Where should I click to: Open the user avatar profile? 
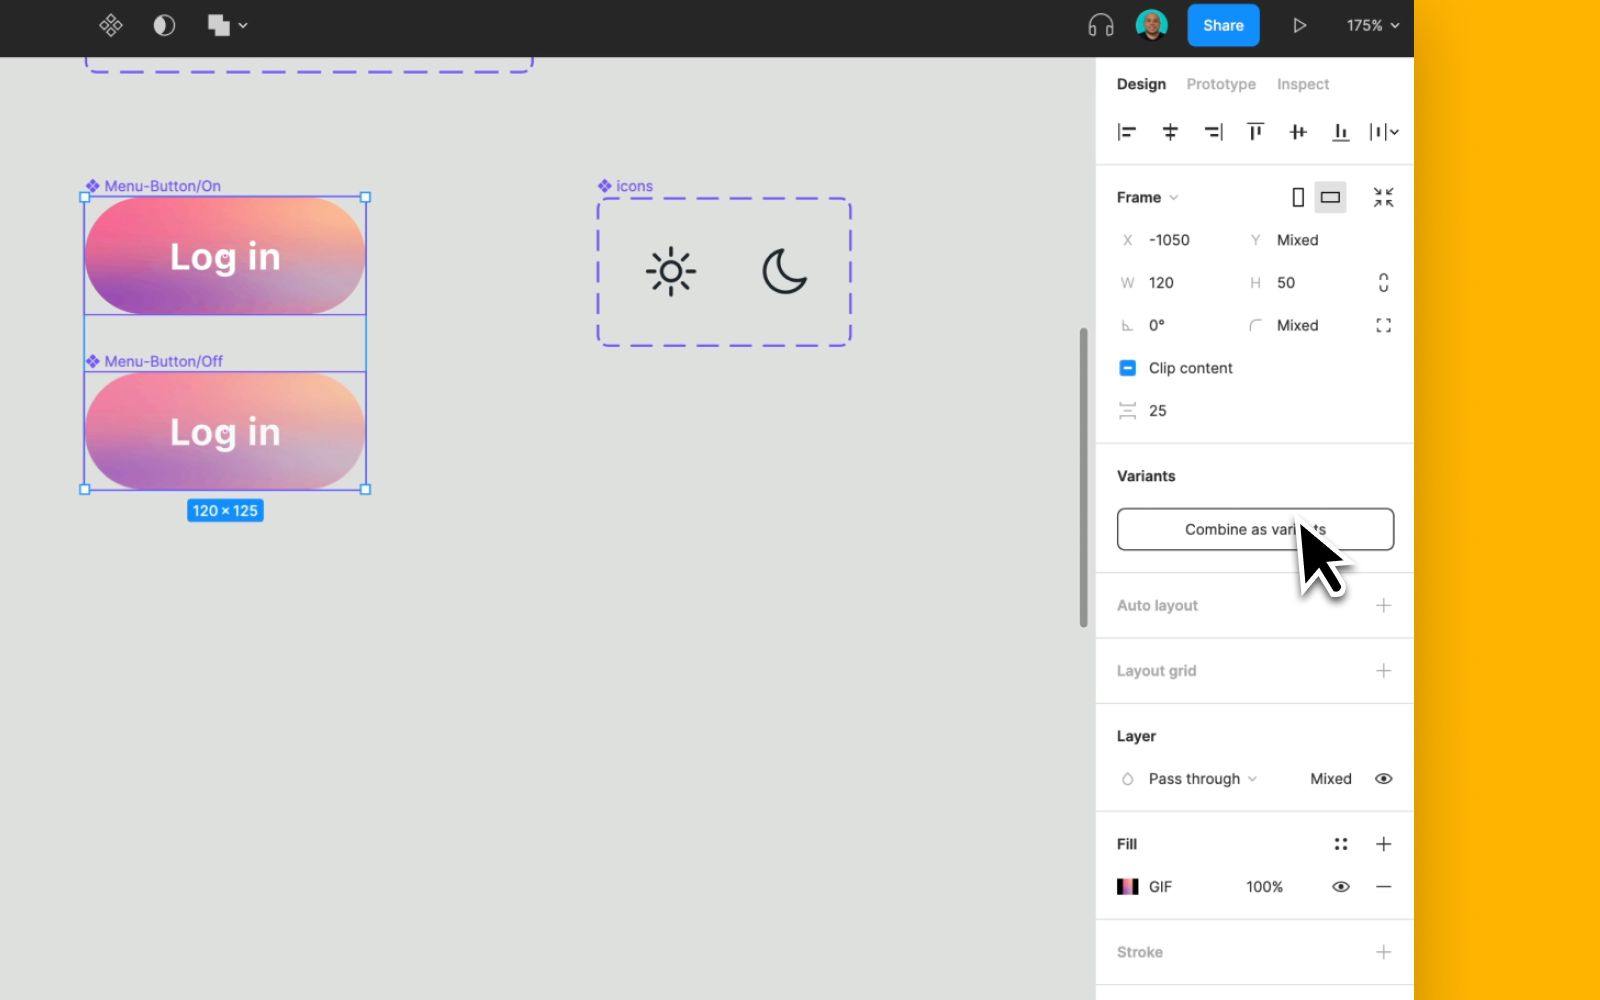pyautogui.click(x=1152, y=25)
